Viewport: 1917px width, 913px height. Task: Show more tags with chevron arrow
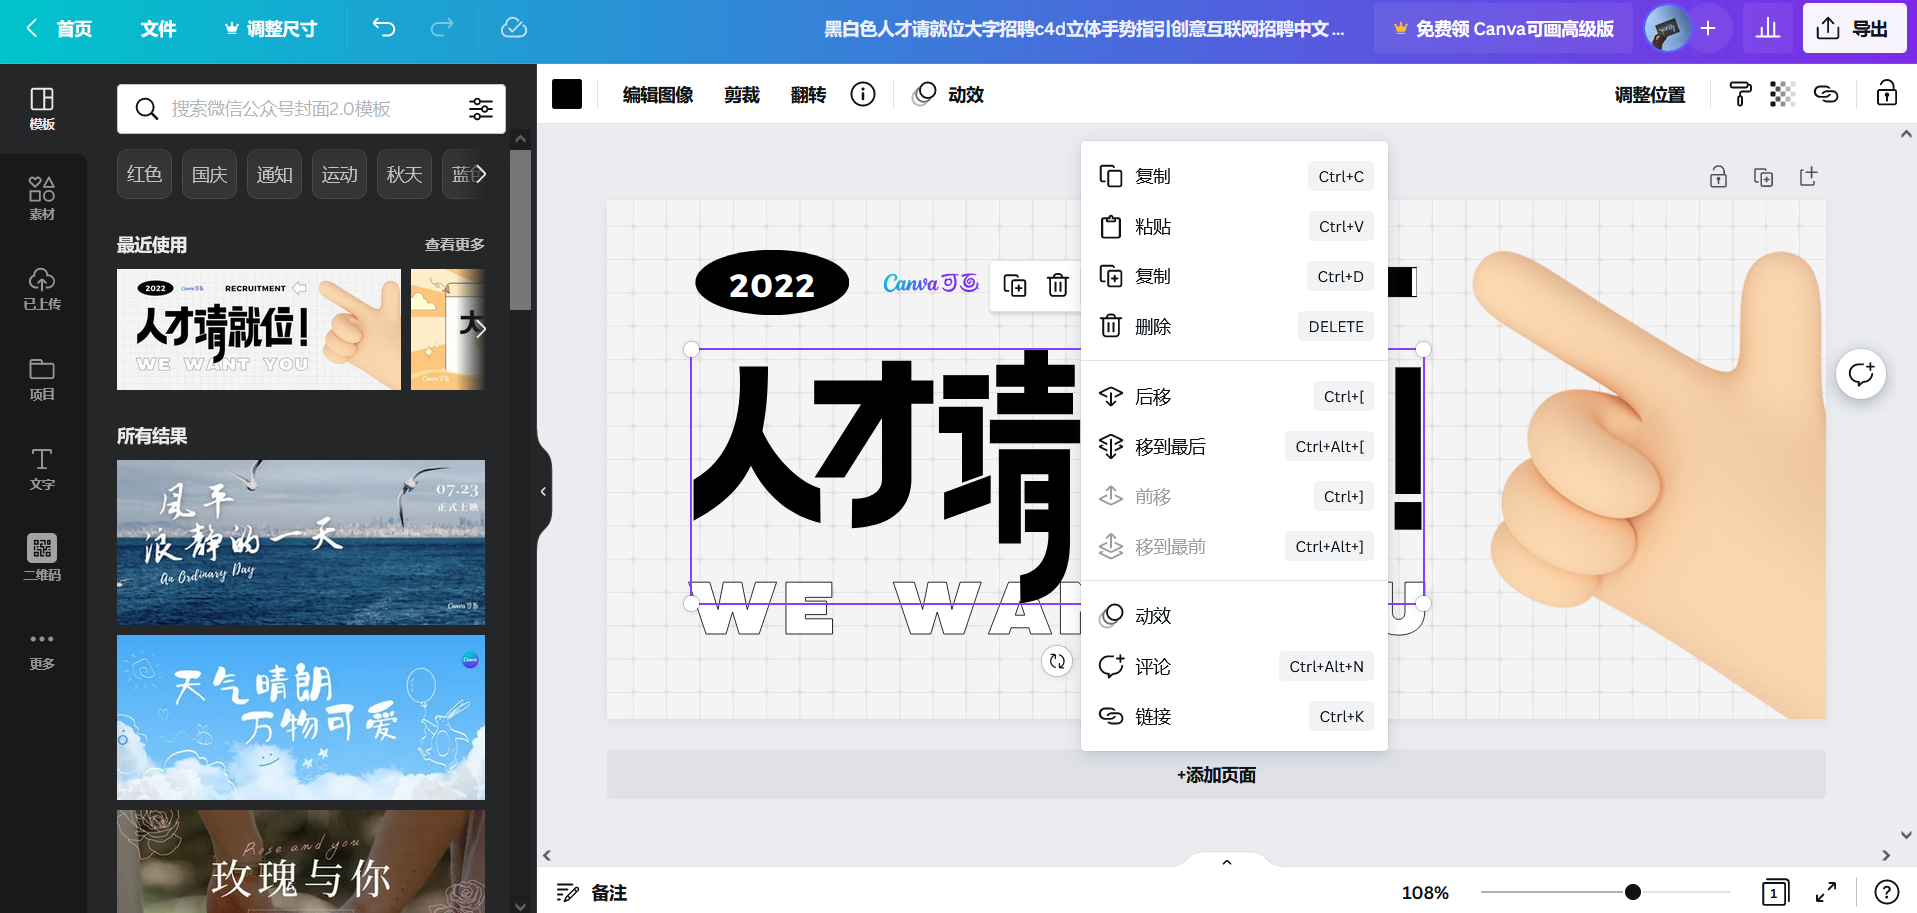[480, 175]
